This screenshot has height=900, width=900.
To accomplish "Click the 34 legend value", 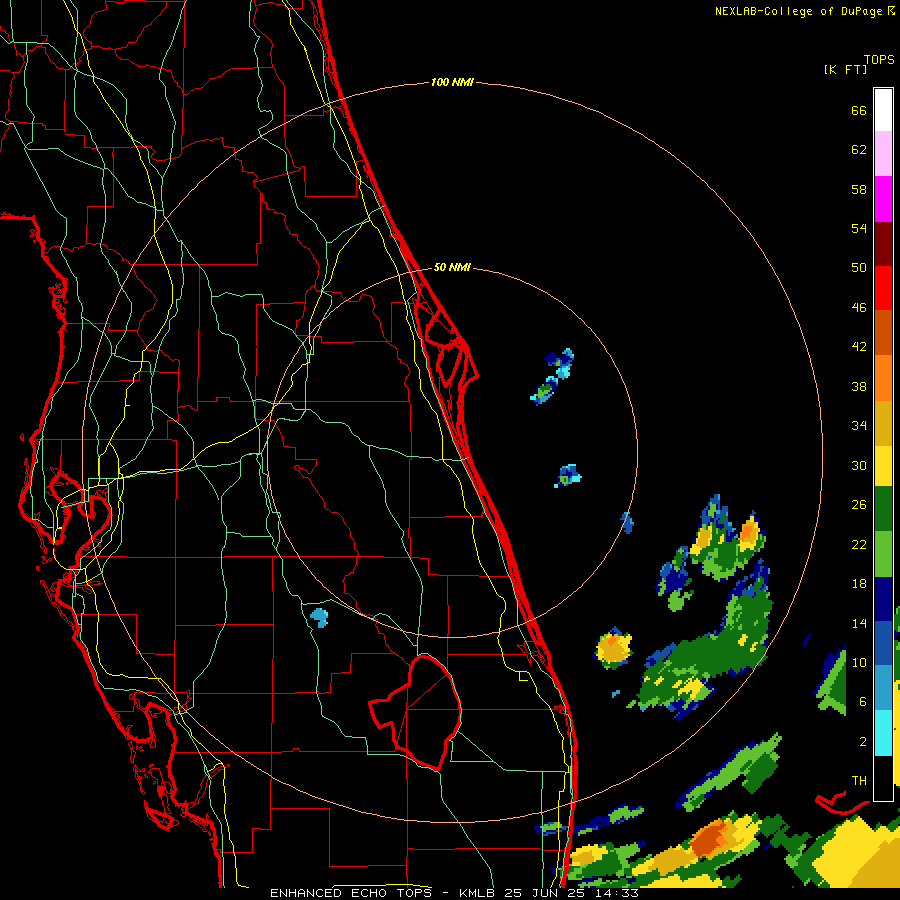I will (859, 426).
